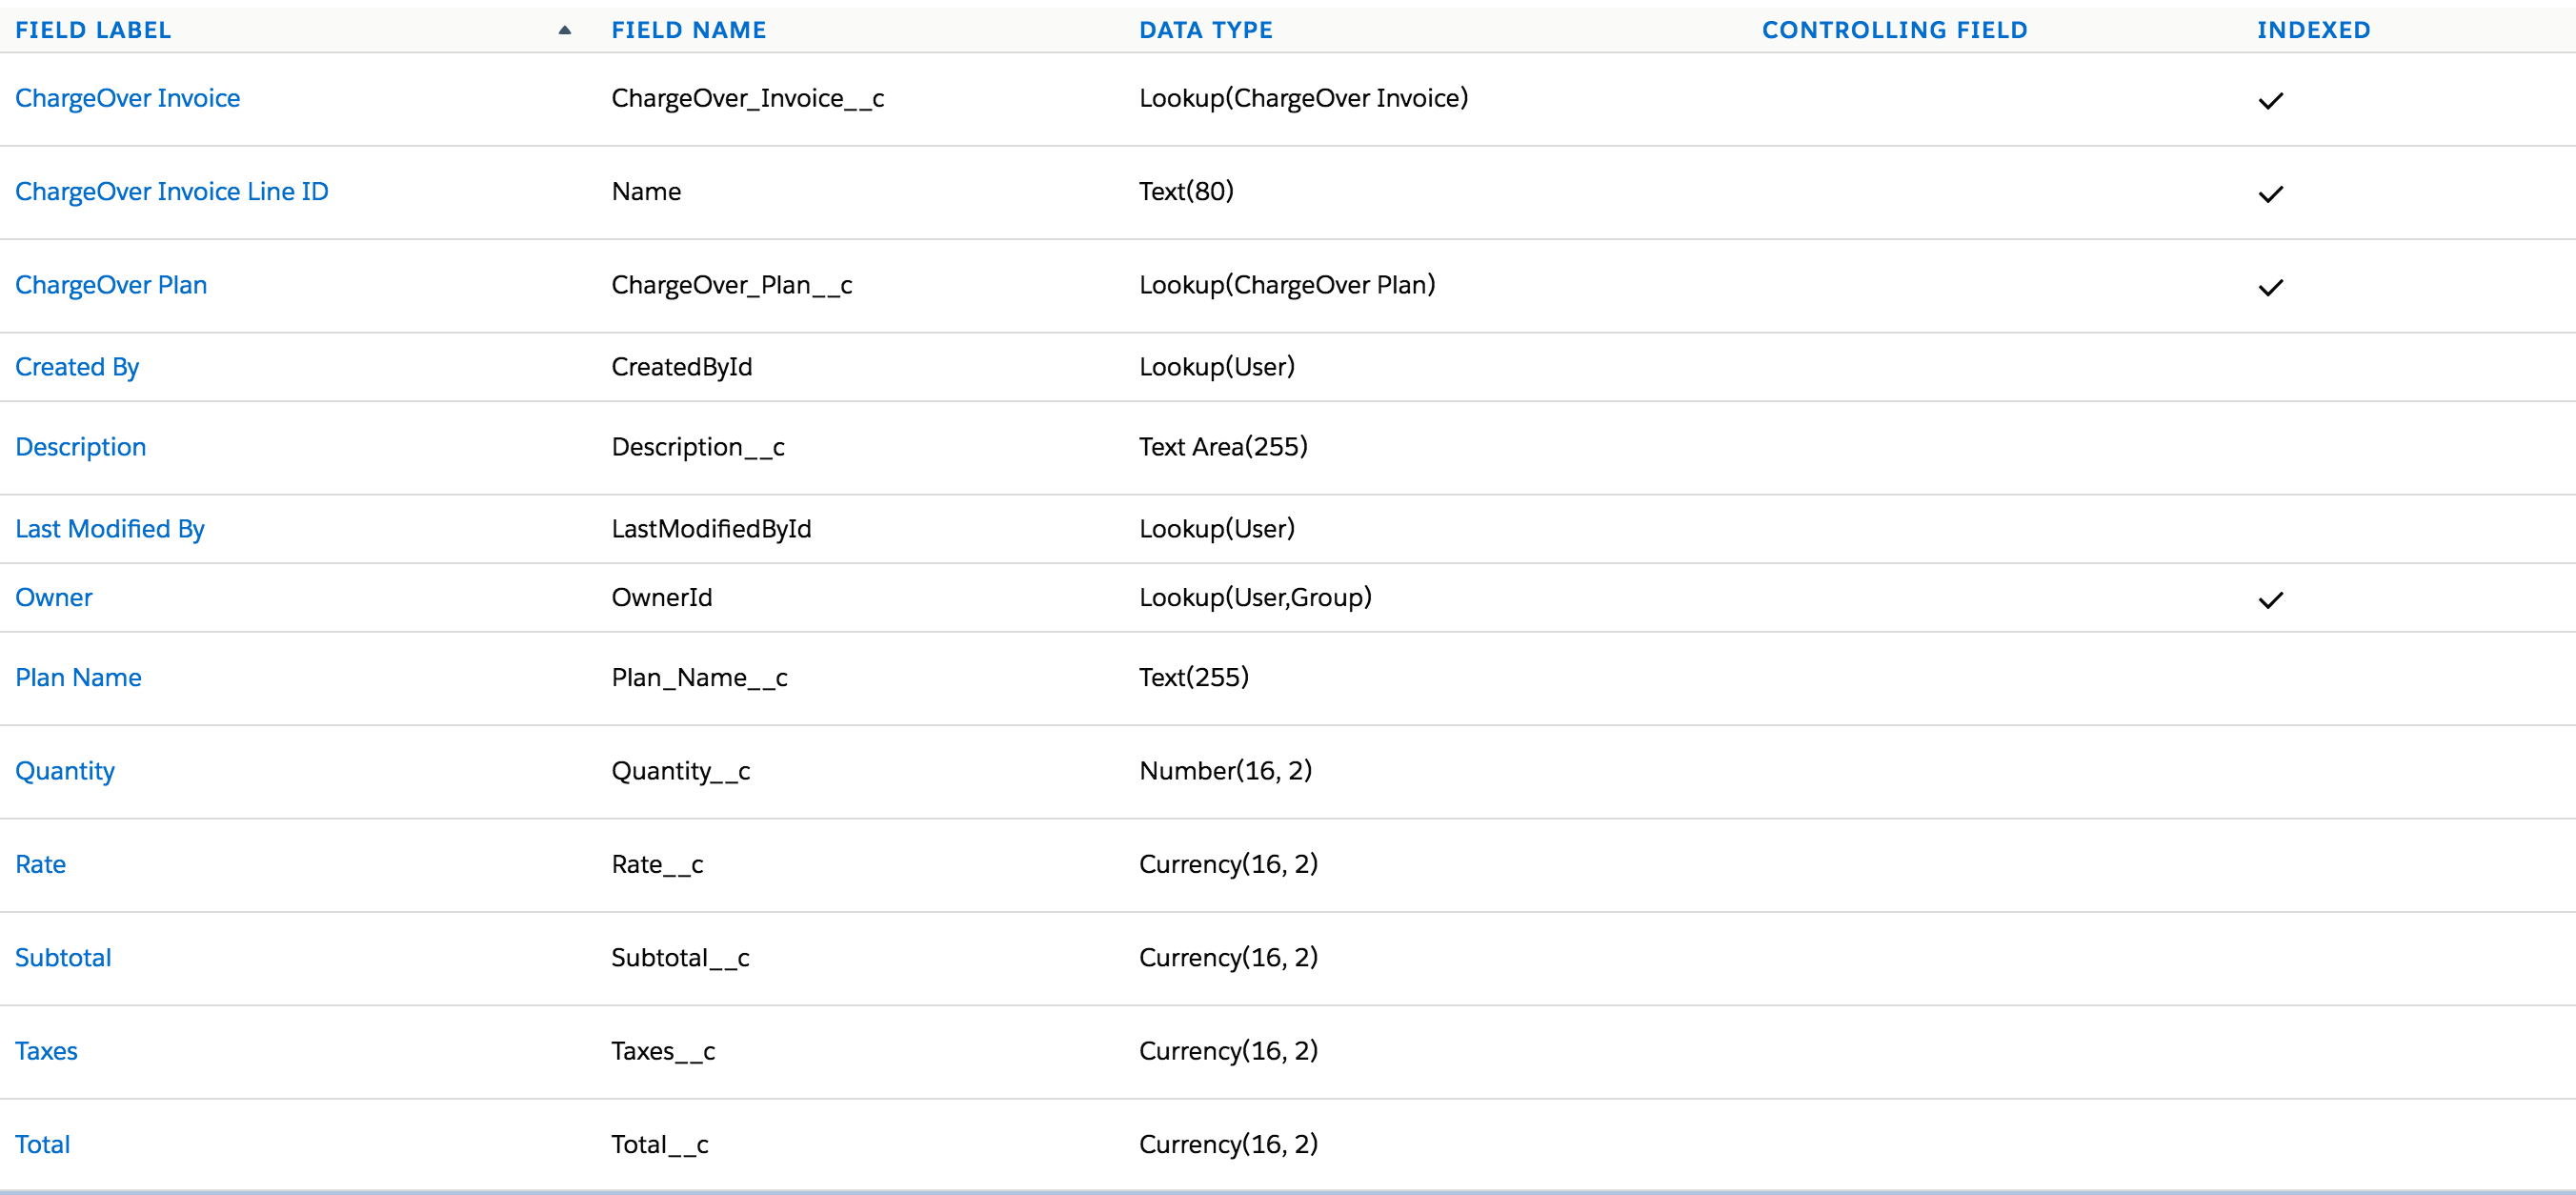This screenshot has width=2576, height=1195.
Task: Click Lookup(User) in Last Modified By row
Action: 1217,529
